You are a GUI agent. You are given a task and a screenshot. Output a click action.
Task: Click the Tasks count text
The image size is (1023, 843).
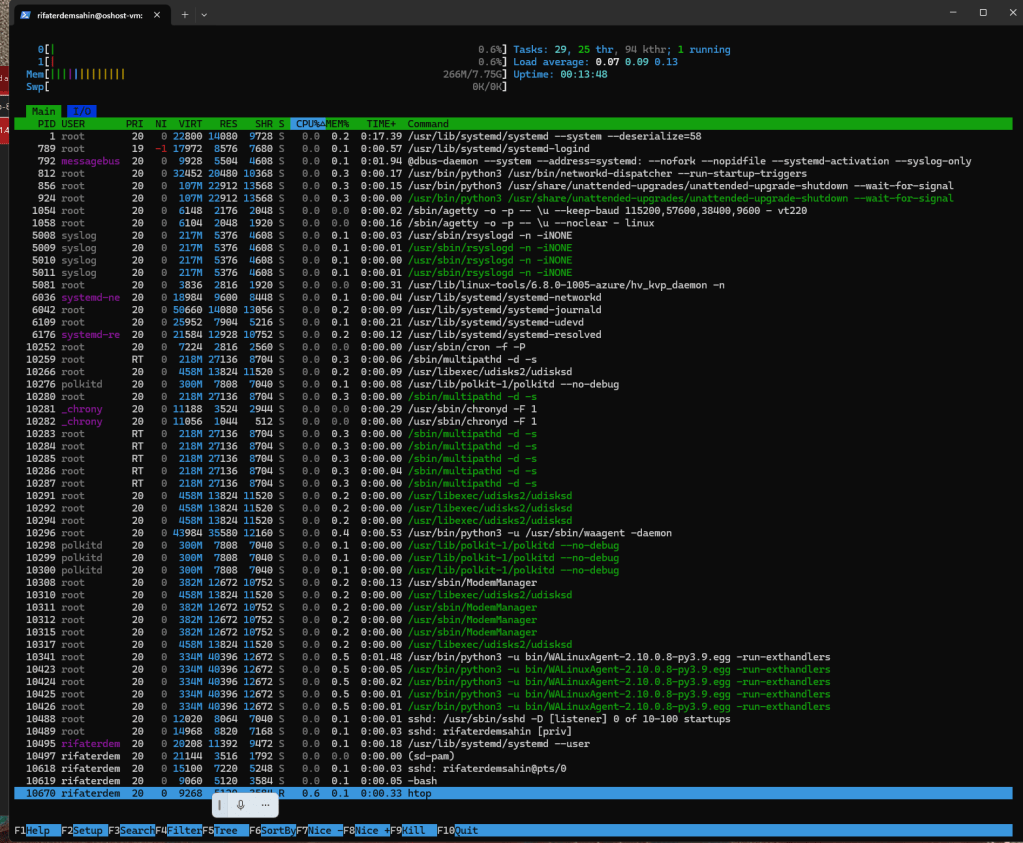point(622,50)
